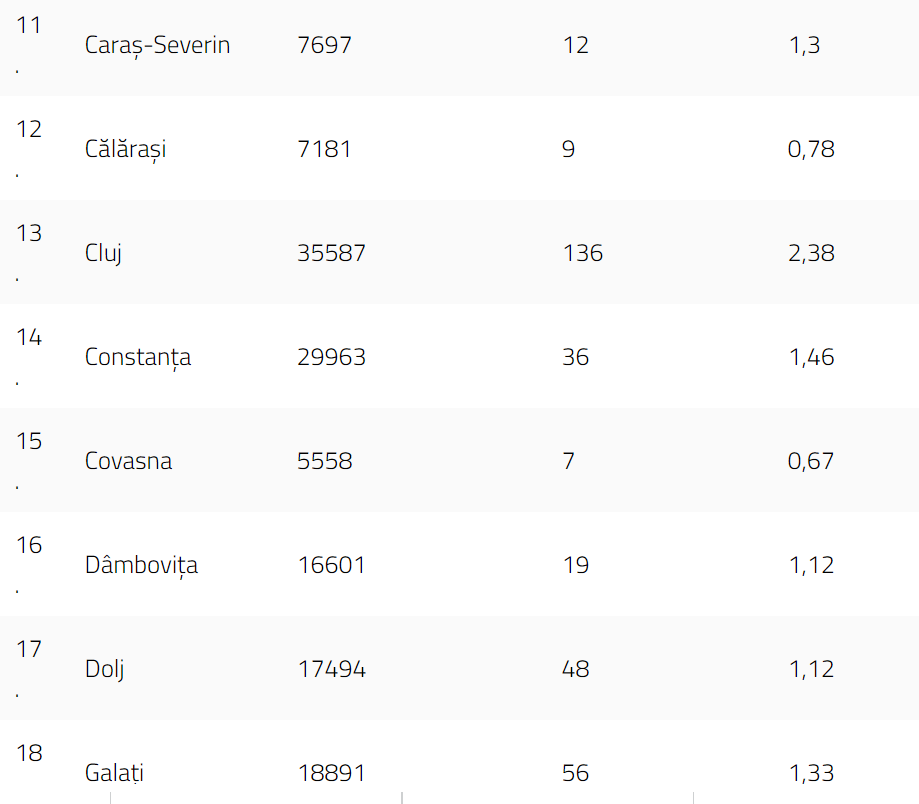
Task: Select the 0,78 value for Călărași
Action: [811, 149]
